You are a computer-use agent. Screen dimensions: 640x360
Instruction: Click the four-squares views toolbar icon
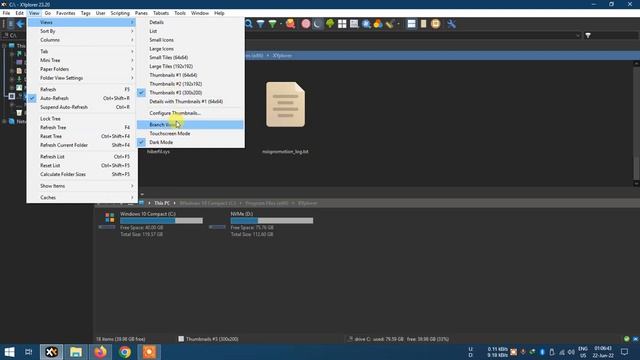[342, 24]
